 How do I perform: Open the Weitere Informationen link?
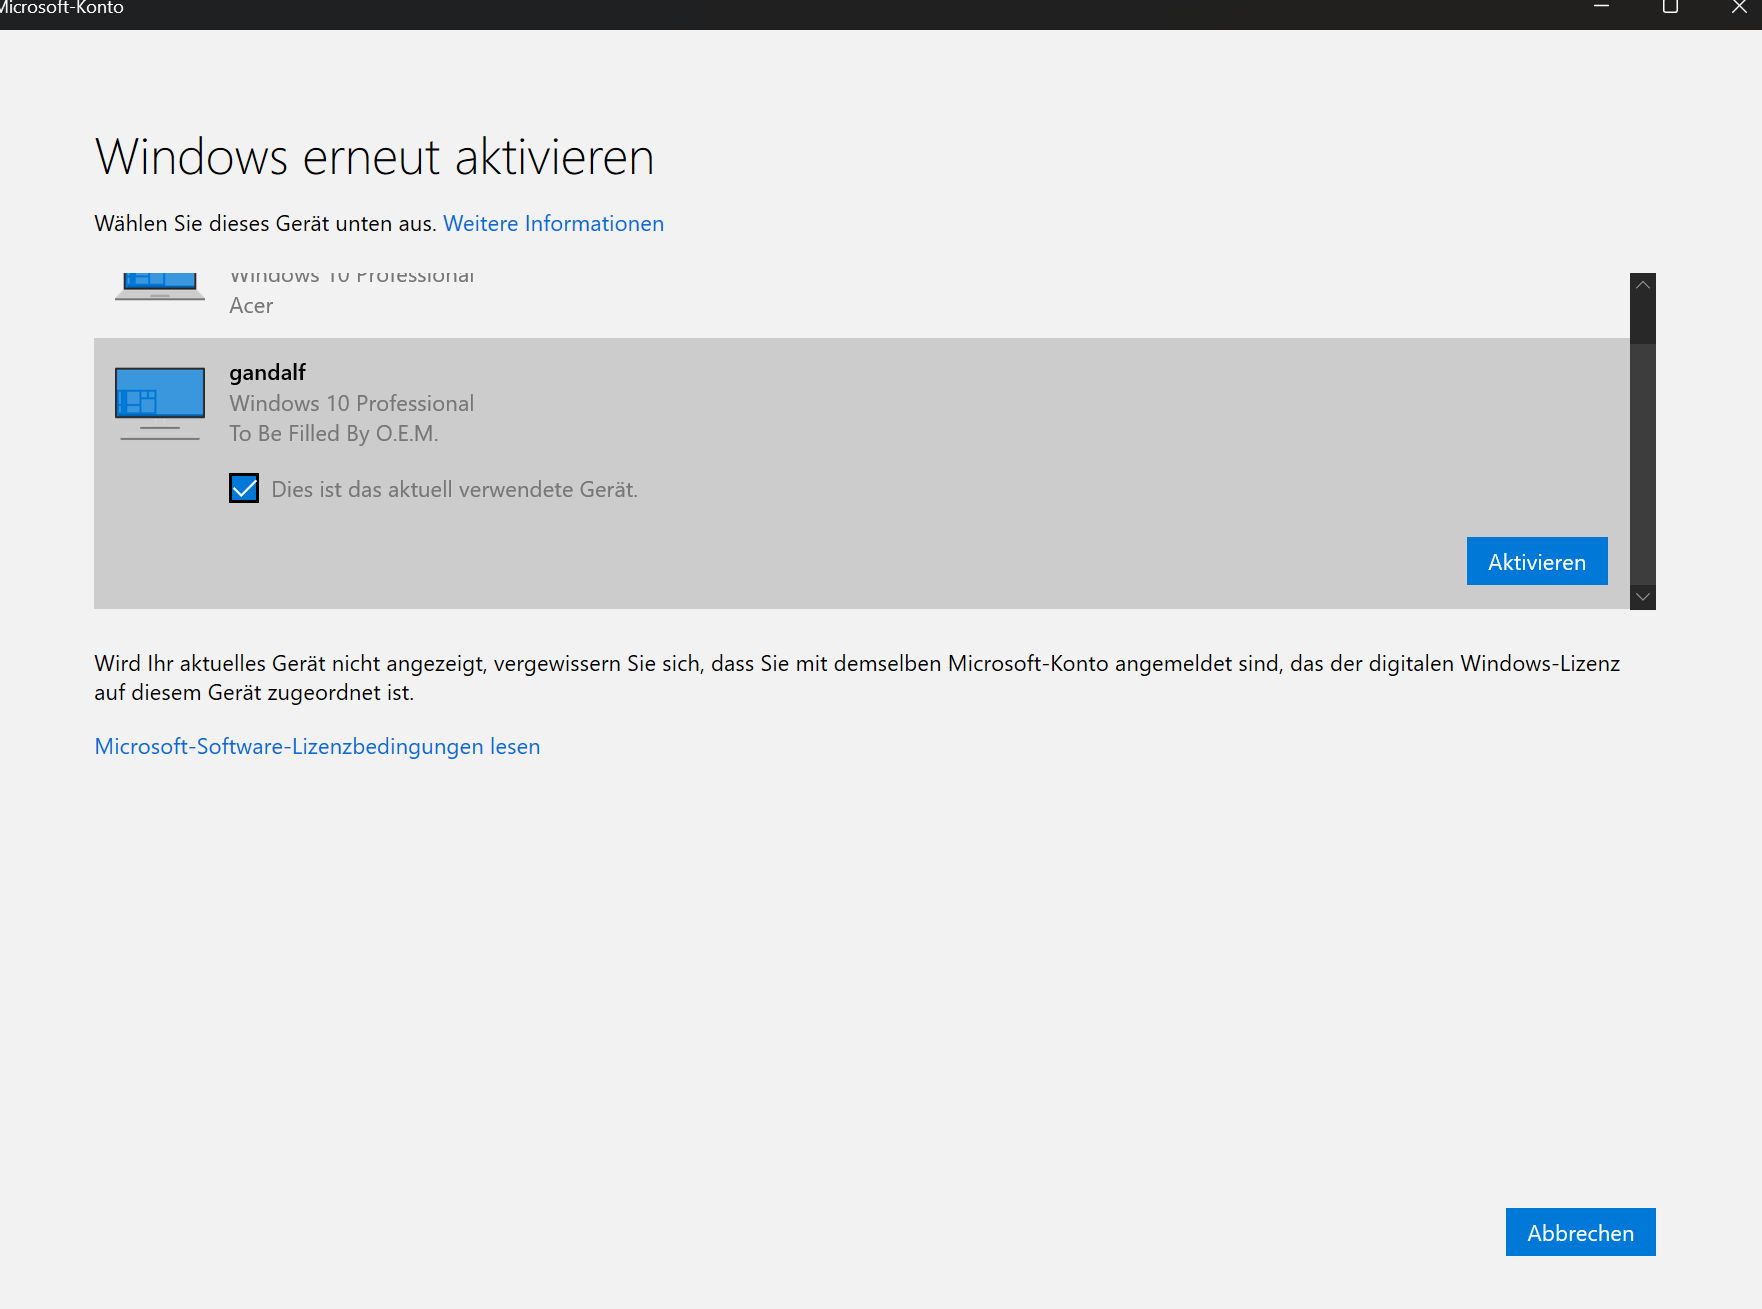(553, 223)
